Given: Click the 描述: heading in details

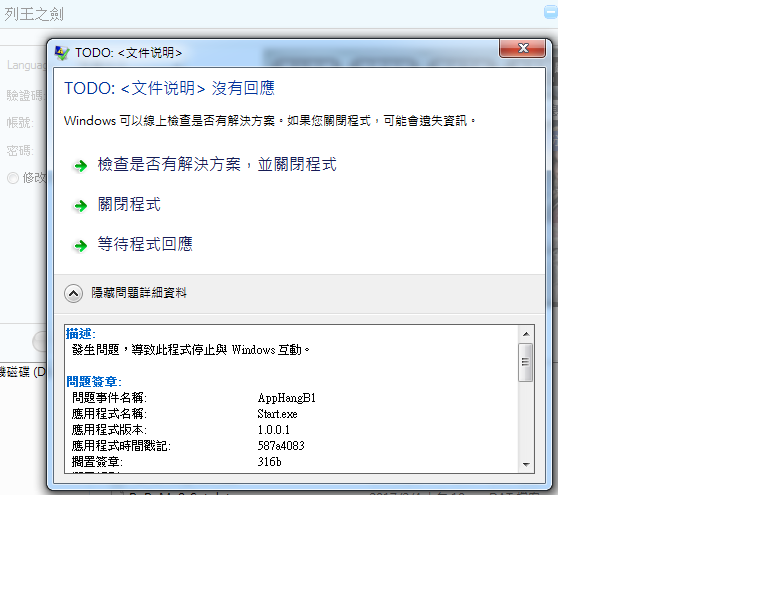Looking at the screenshot, I should click(x=81, y=334).
